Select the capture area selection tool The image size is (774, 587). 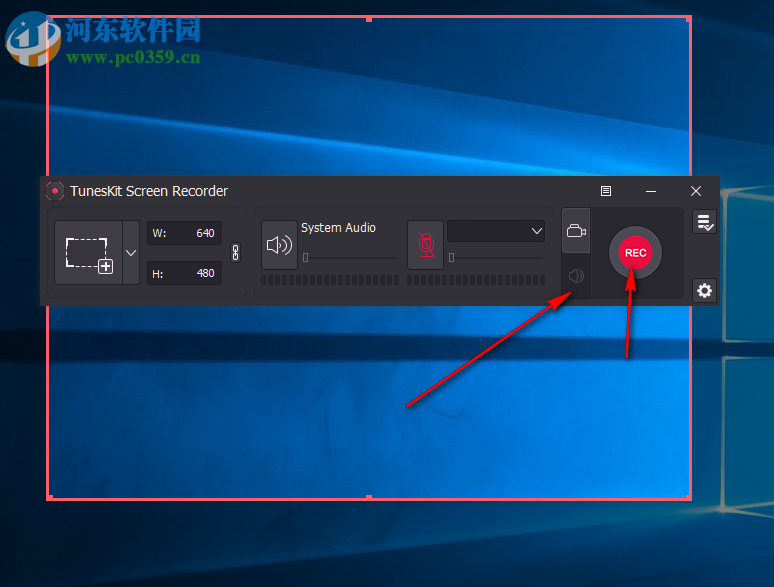click(x=88, y=253)
